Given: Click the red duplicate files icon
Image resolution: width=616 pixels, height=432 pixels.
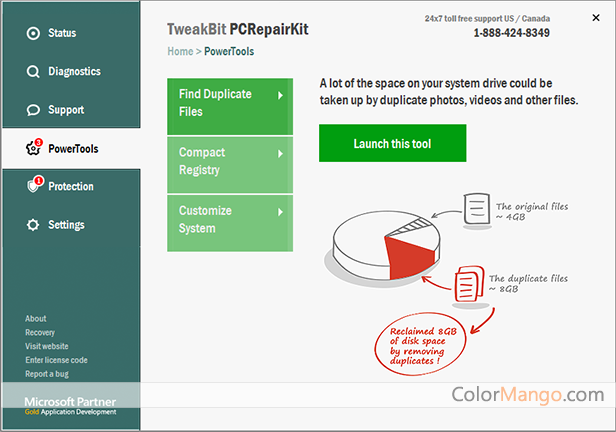Looking at the screenshot, I should click(469, 284).
